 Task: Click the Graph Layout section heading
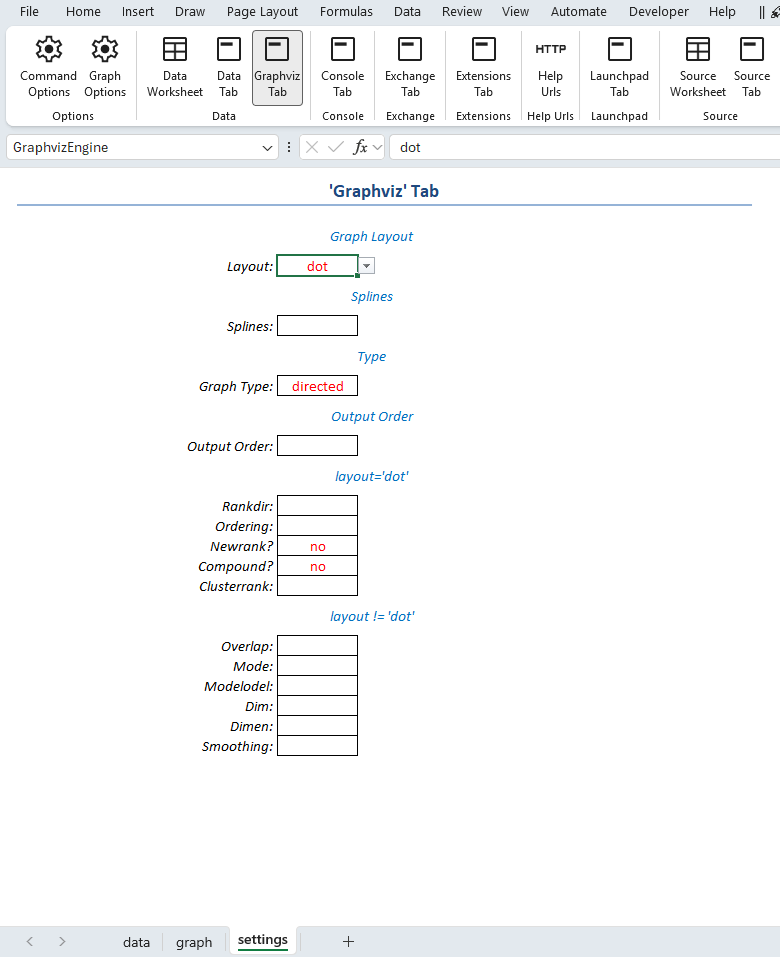371,236
